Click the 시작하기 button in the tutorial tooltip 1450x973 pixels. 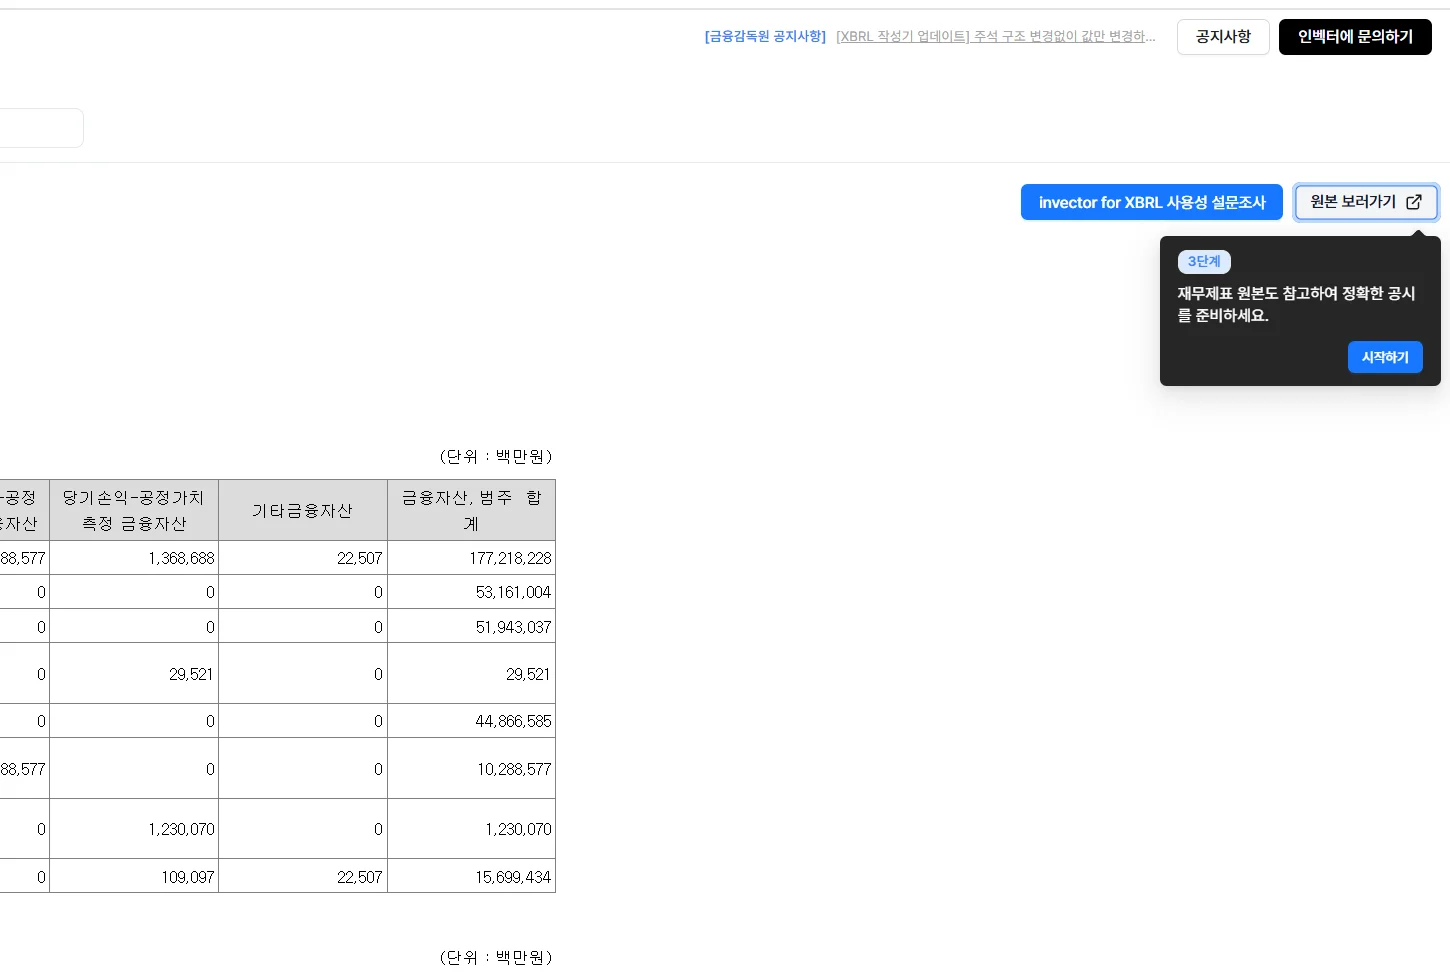point(1385,357)
